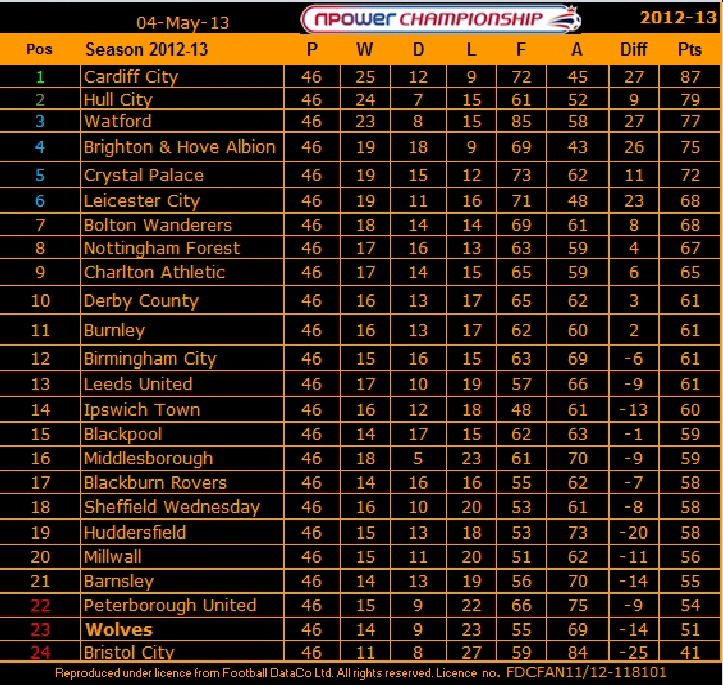Click Watford's goals for value 85

[x=521, y=121]
